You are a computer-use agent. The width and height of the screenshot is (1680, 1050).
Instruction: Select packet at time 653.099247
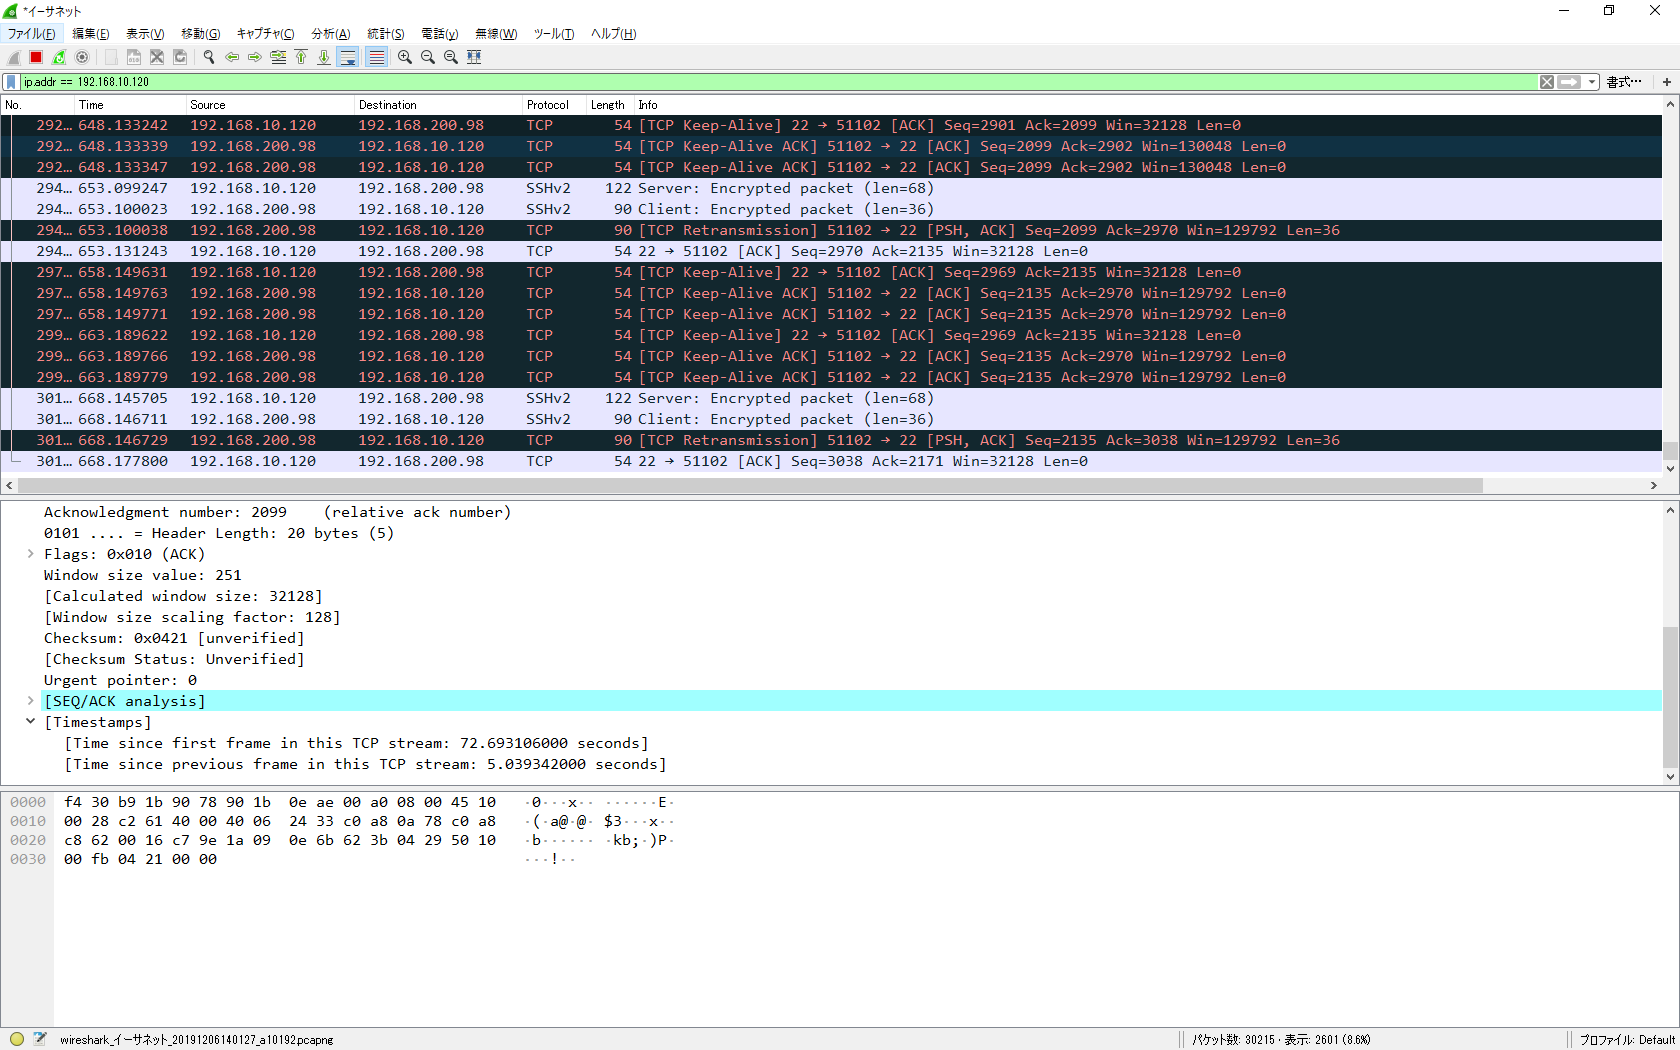click(x=831, y=188)
